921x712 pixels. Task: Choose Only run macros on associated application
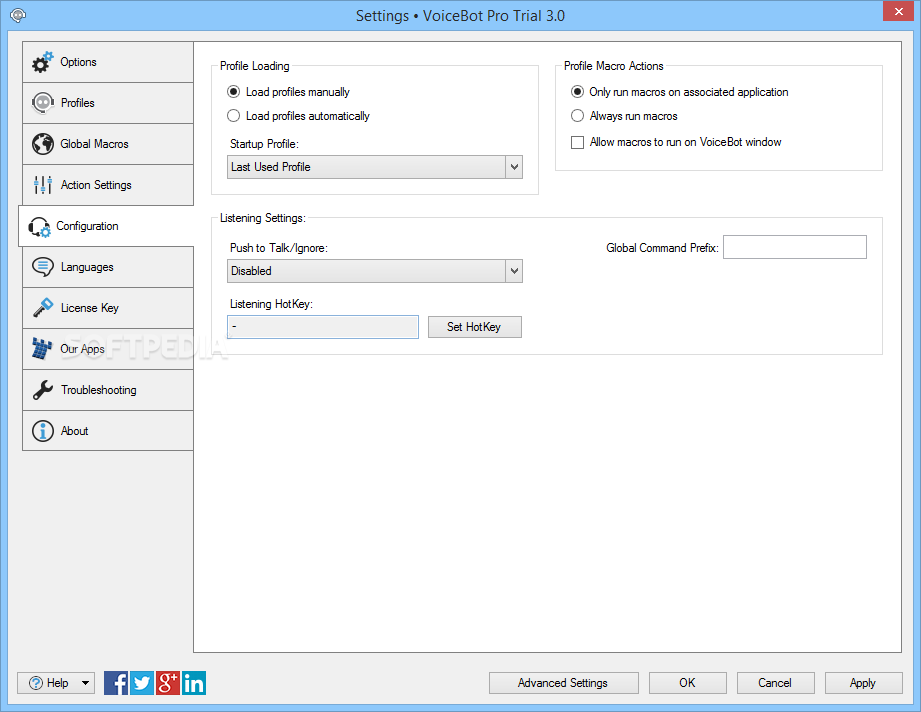(680, 92)
